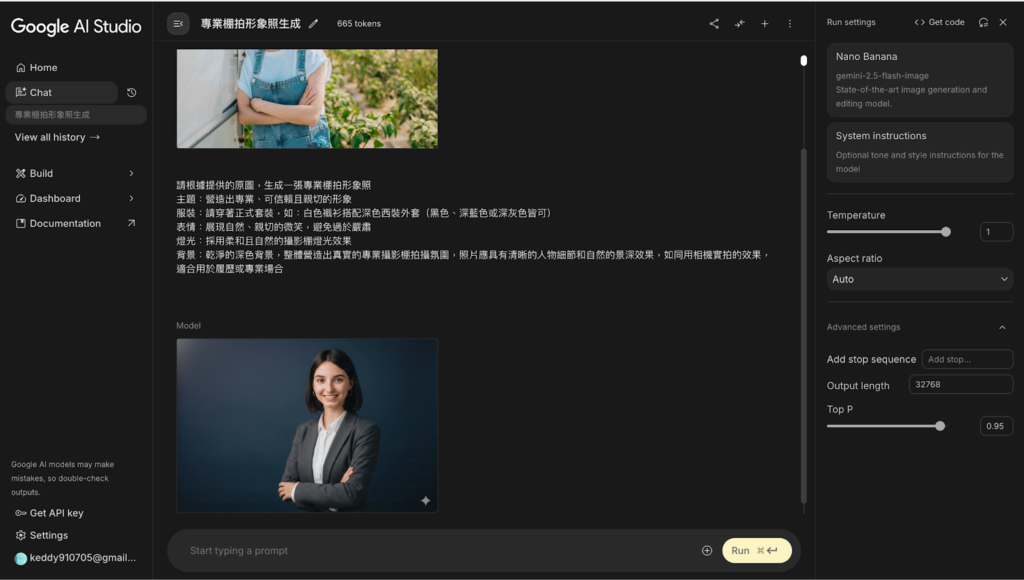Open the three-dot more options menu

[789, 23]
